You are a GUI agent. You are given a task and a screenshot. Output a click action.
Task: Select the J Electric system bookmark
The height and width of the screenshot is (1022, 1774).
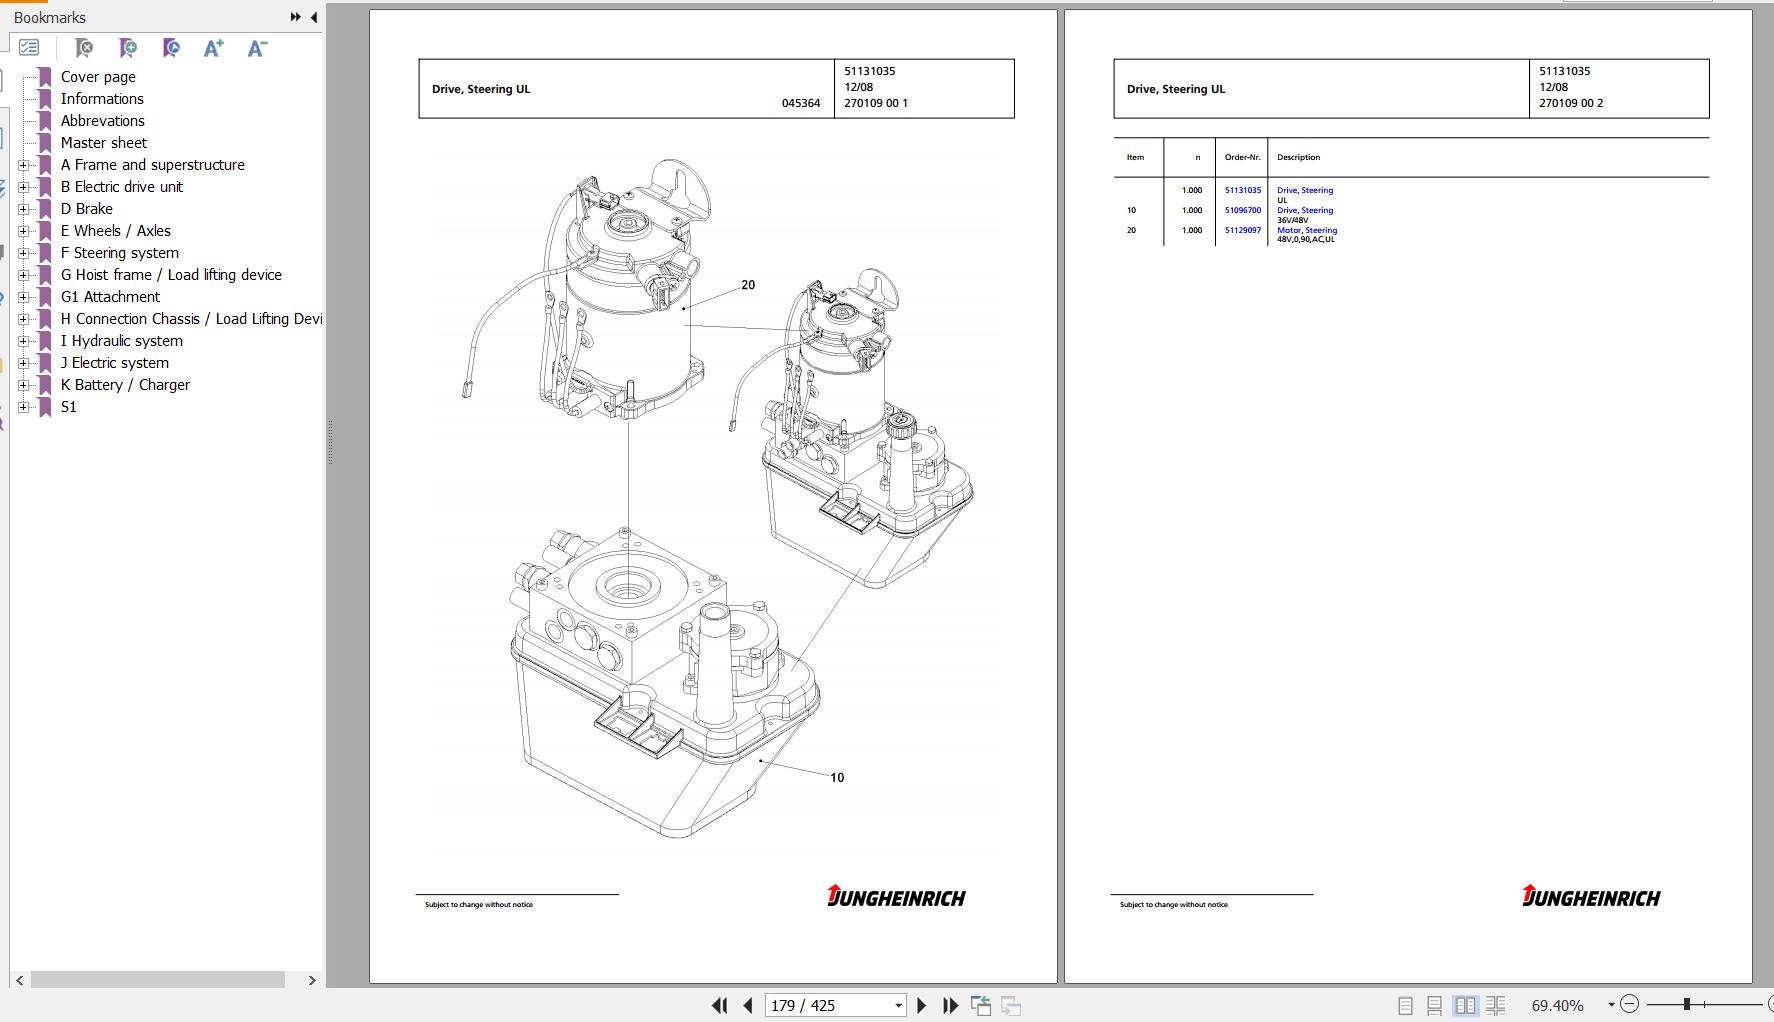[115, 363]
